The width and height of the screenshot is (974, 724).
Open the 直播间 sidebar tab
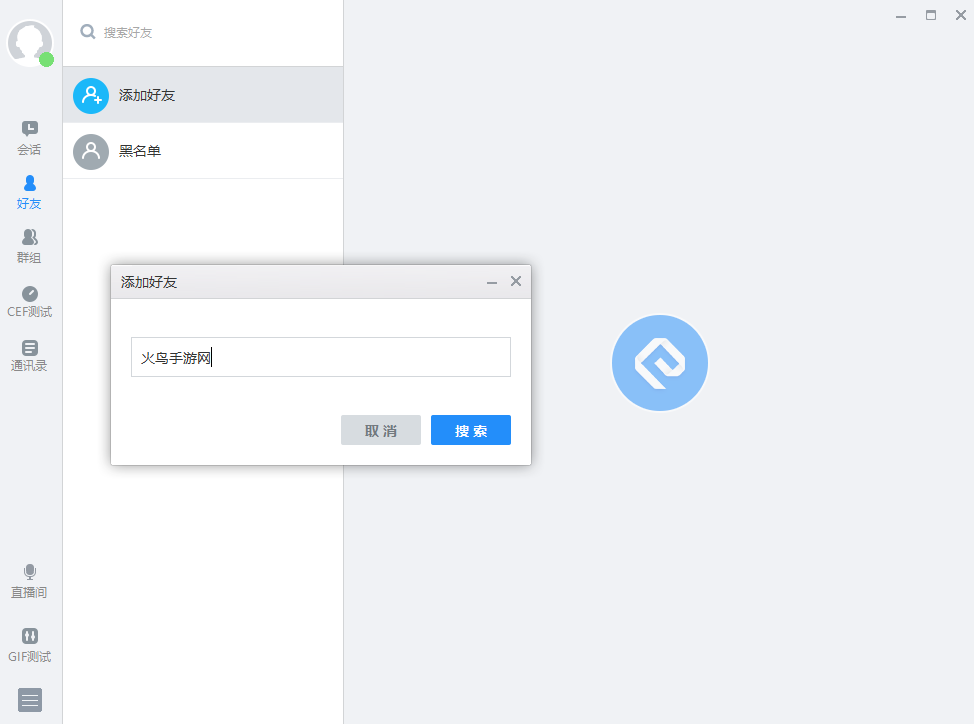point(29,581)
